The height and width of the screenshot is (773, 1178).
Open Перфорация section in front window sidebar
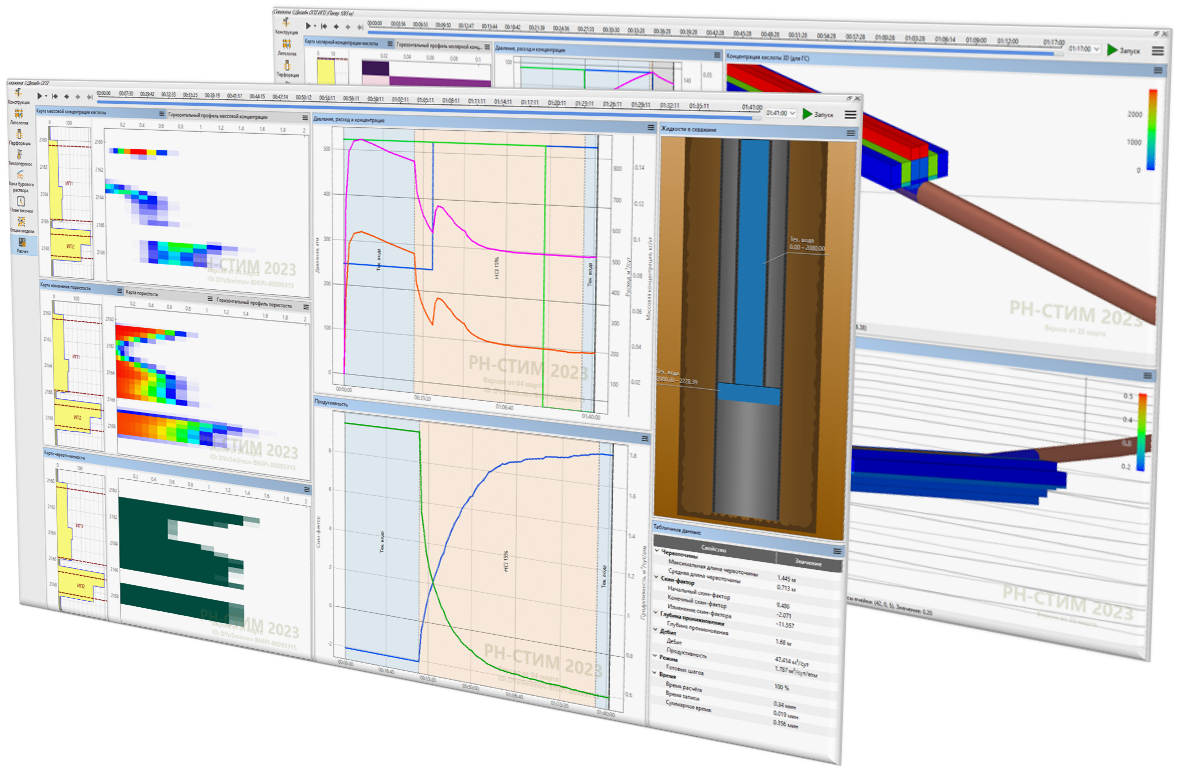coord(20,137)
